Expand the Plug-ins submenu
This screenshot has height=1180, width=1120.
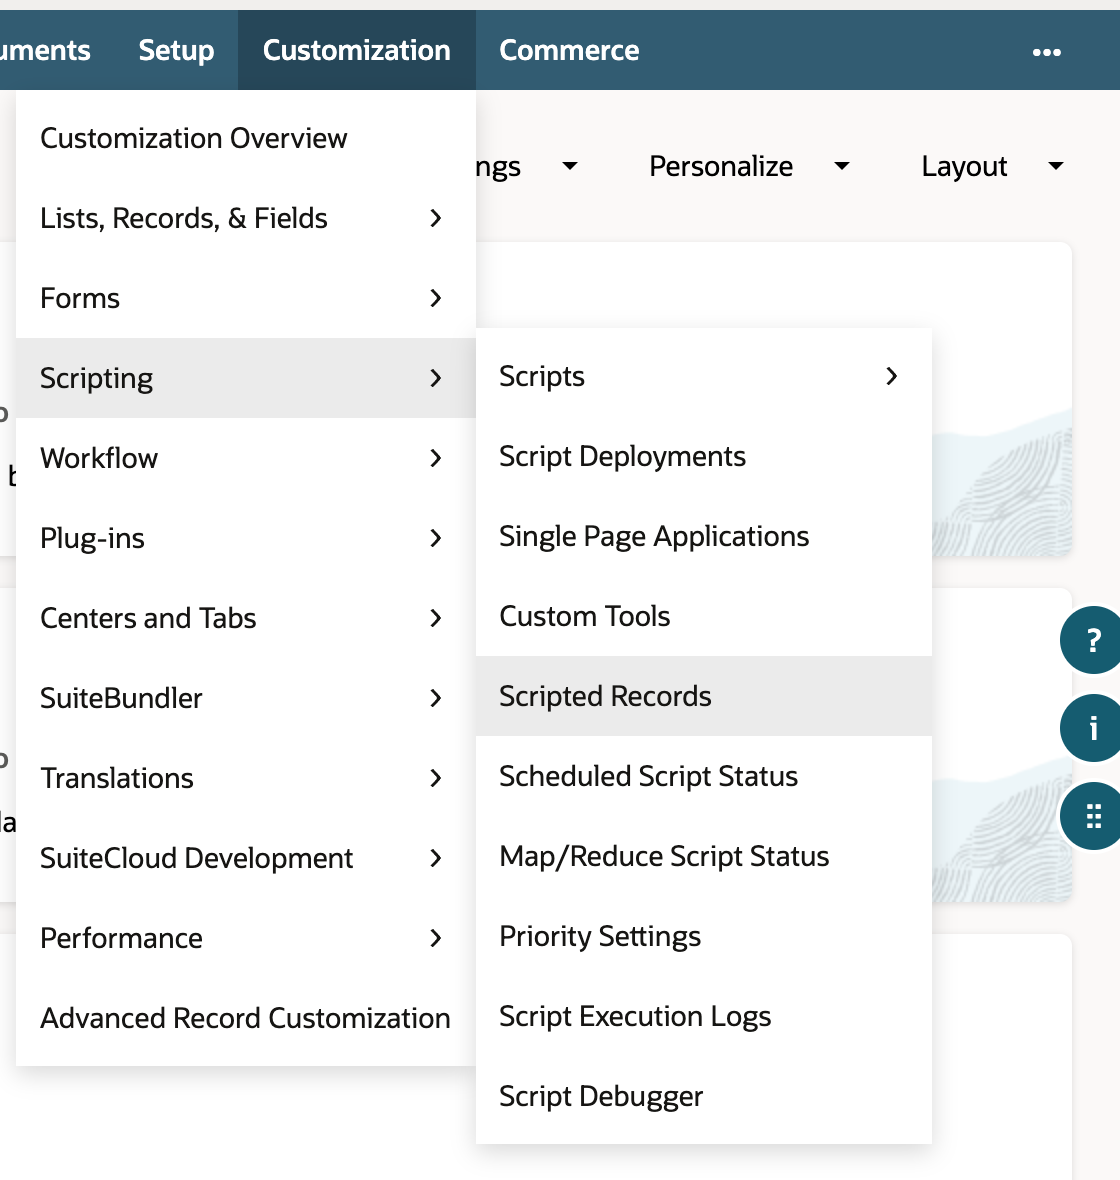tap(245, 538)
